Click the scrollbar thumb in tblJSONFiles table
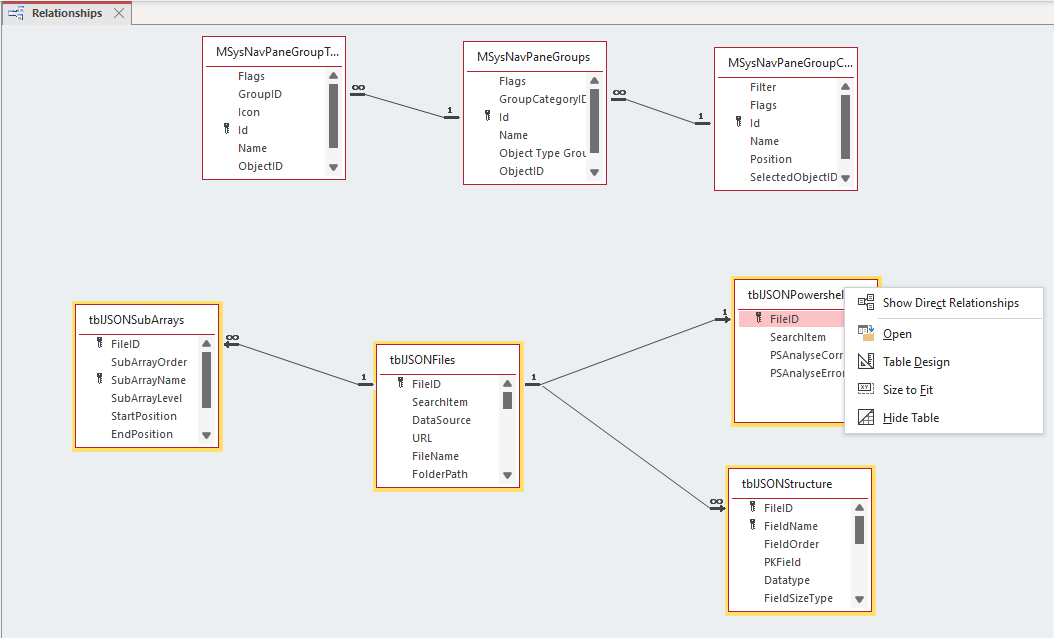1054x638 pixels. click(x=508, y=401)
